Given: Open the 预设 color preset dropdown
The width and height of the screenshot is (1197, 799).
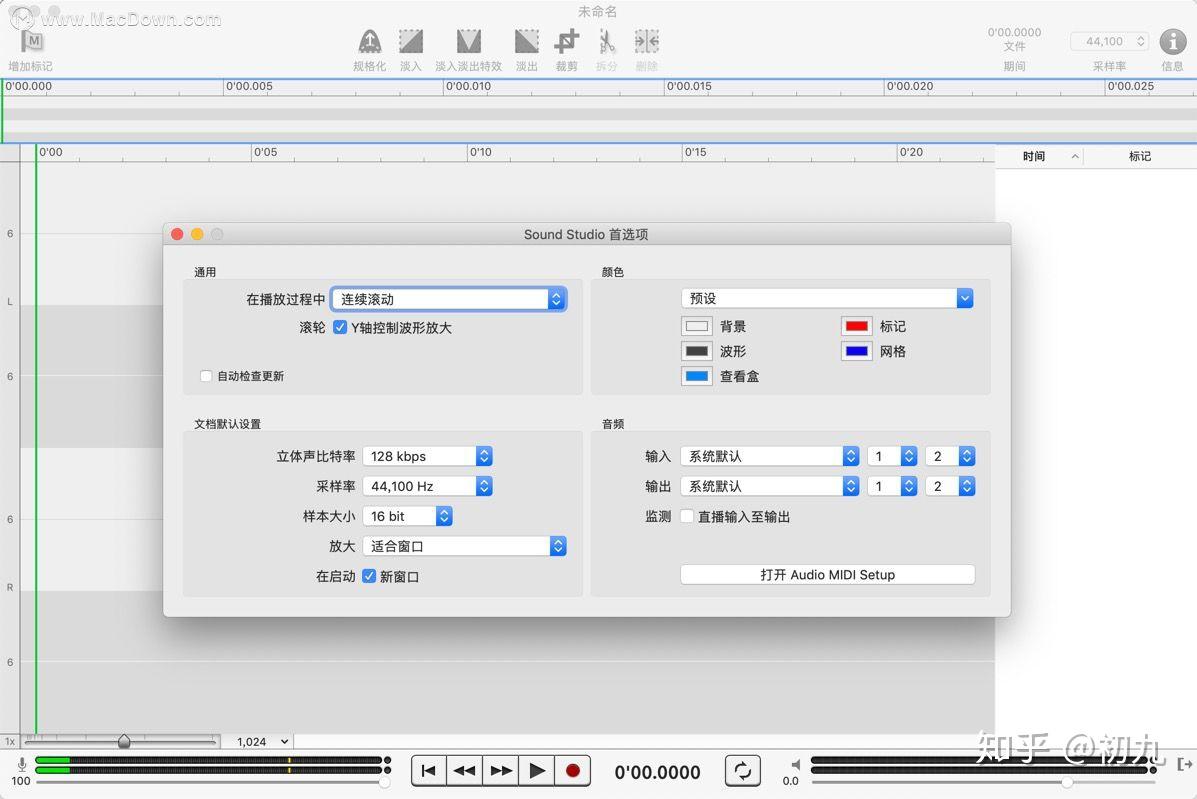Looking at the screenshot, I should [x=828, y=298].
